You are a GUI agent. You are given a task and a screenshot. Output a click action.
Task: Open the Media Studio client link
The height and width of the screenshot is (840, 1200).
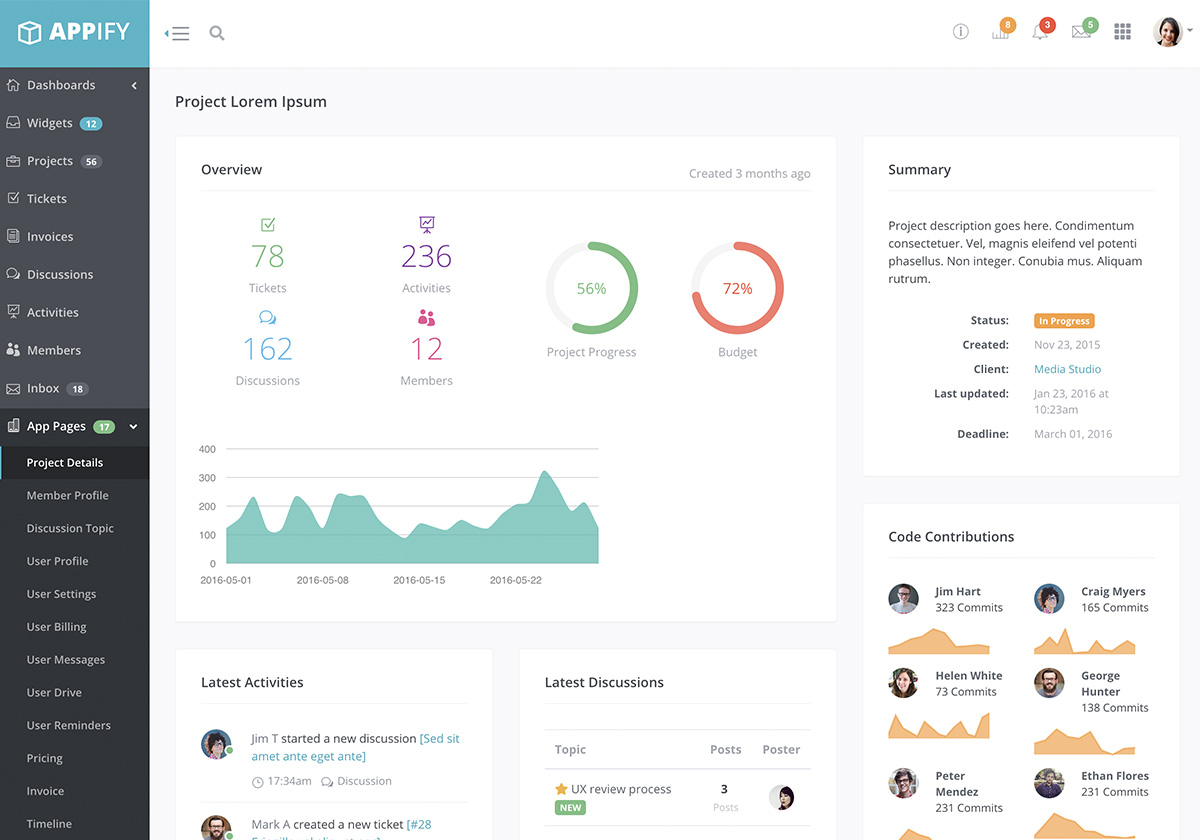pos(1067,369)
